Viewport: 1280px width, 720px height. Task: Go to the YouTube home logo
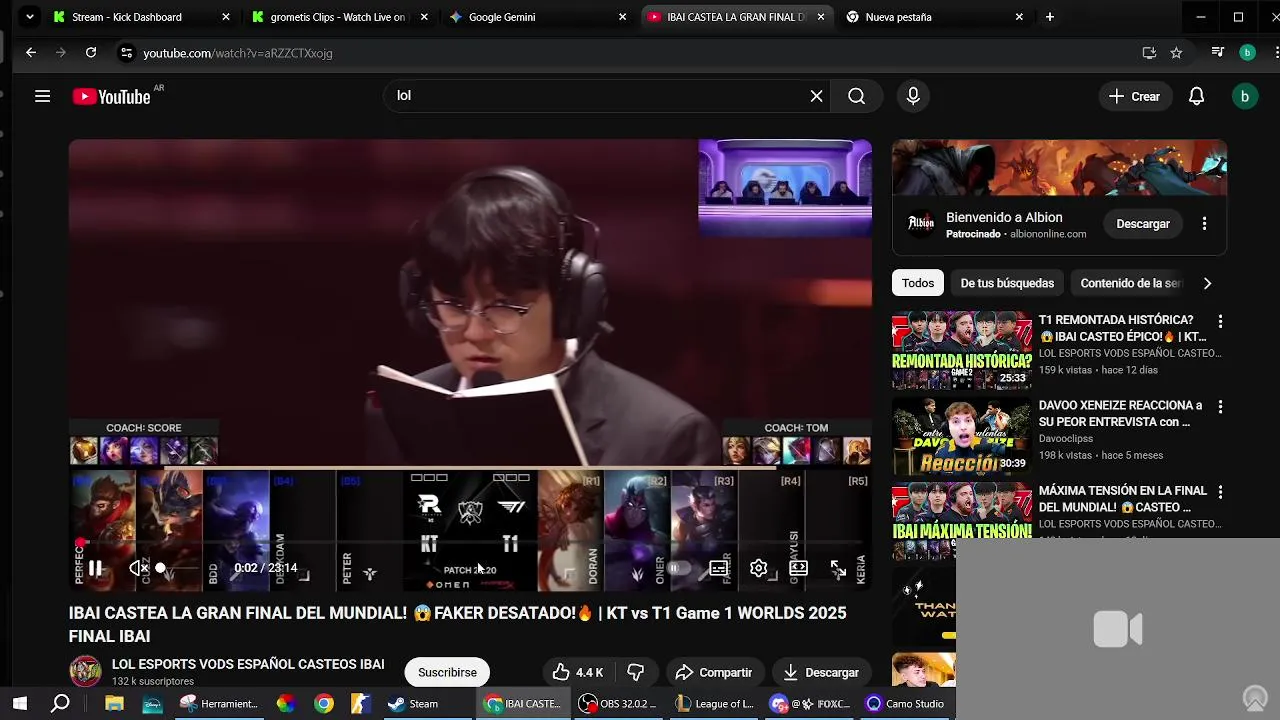coord(111,96)
